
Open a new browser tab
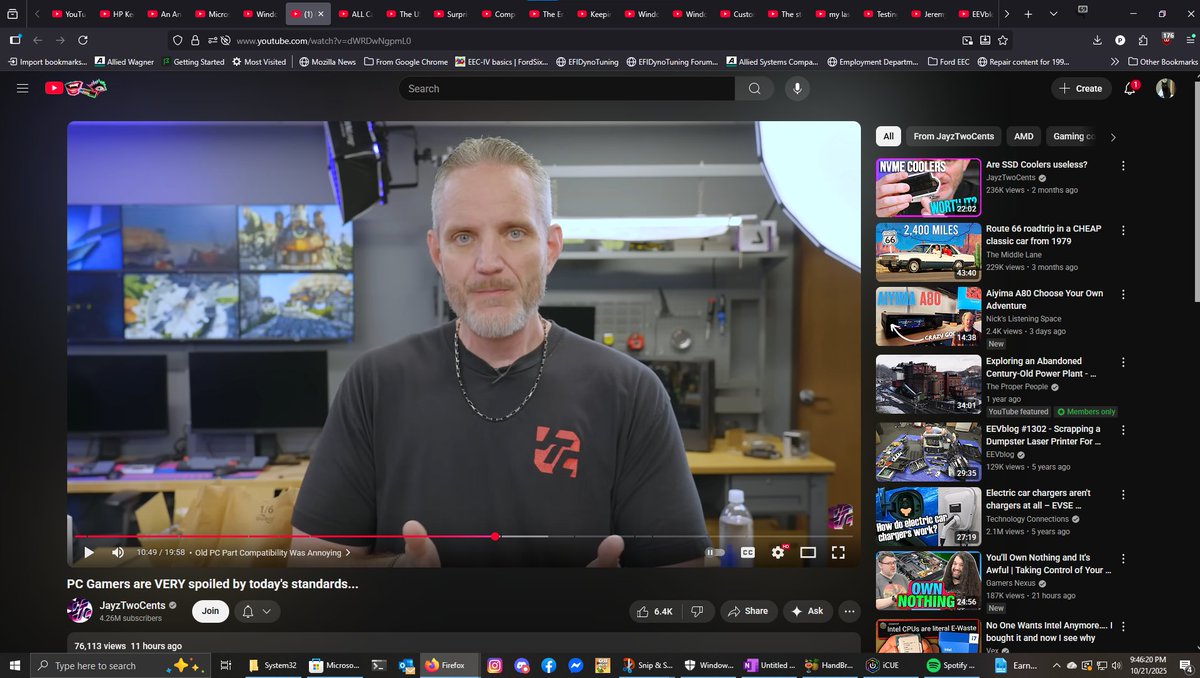tap(1028, 14)
